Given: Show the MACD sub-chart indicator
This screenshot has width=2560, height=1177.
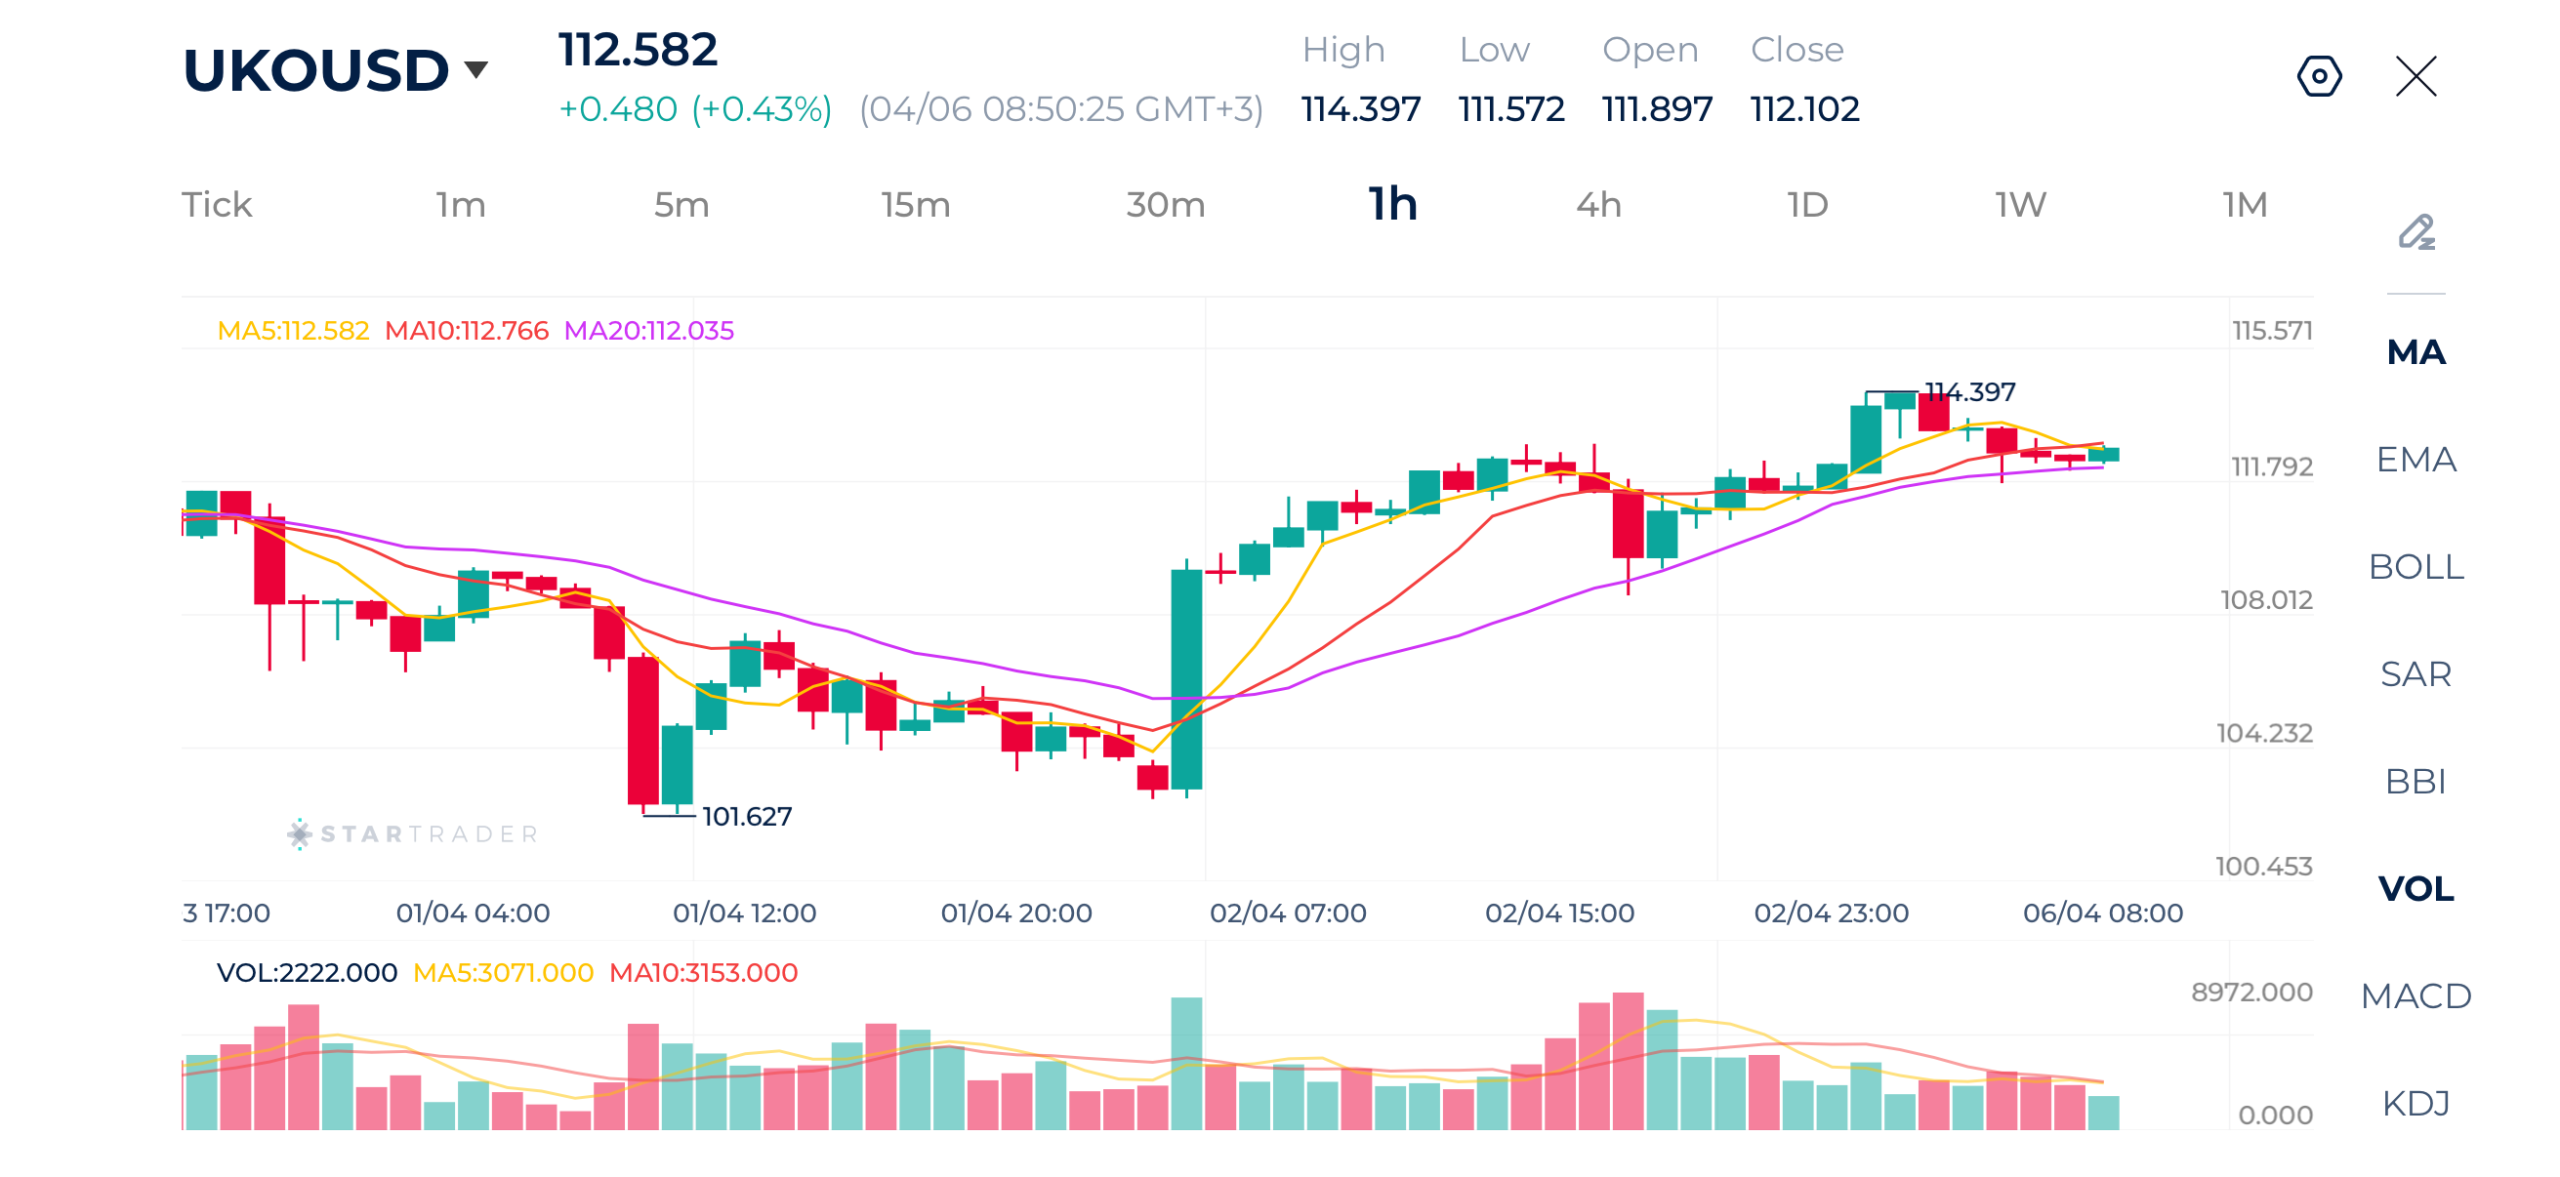Looking at the screenshot, I should [2415, 995].
